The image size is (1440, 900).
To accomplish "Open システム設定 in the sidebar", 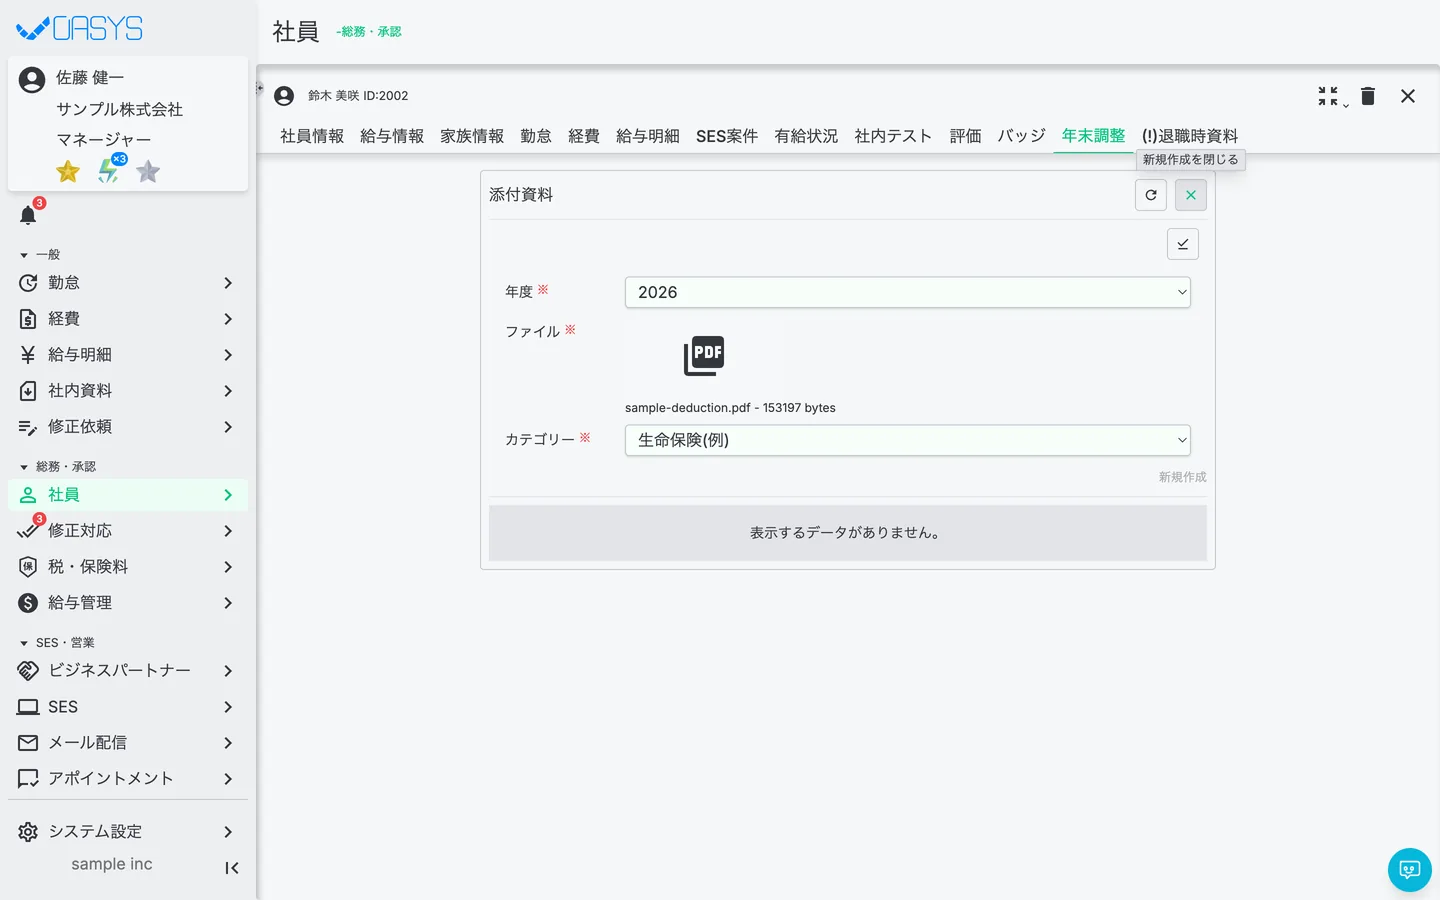I will click(128, 832).
